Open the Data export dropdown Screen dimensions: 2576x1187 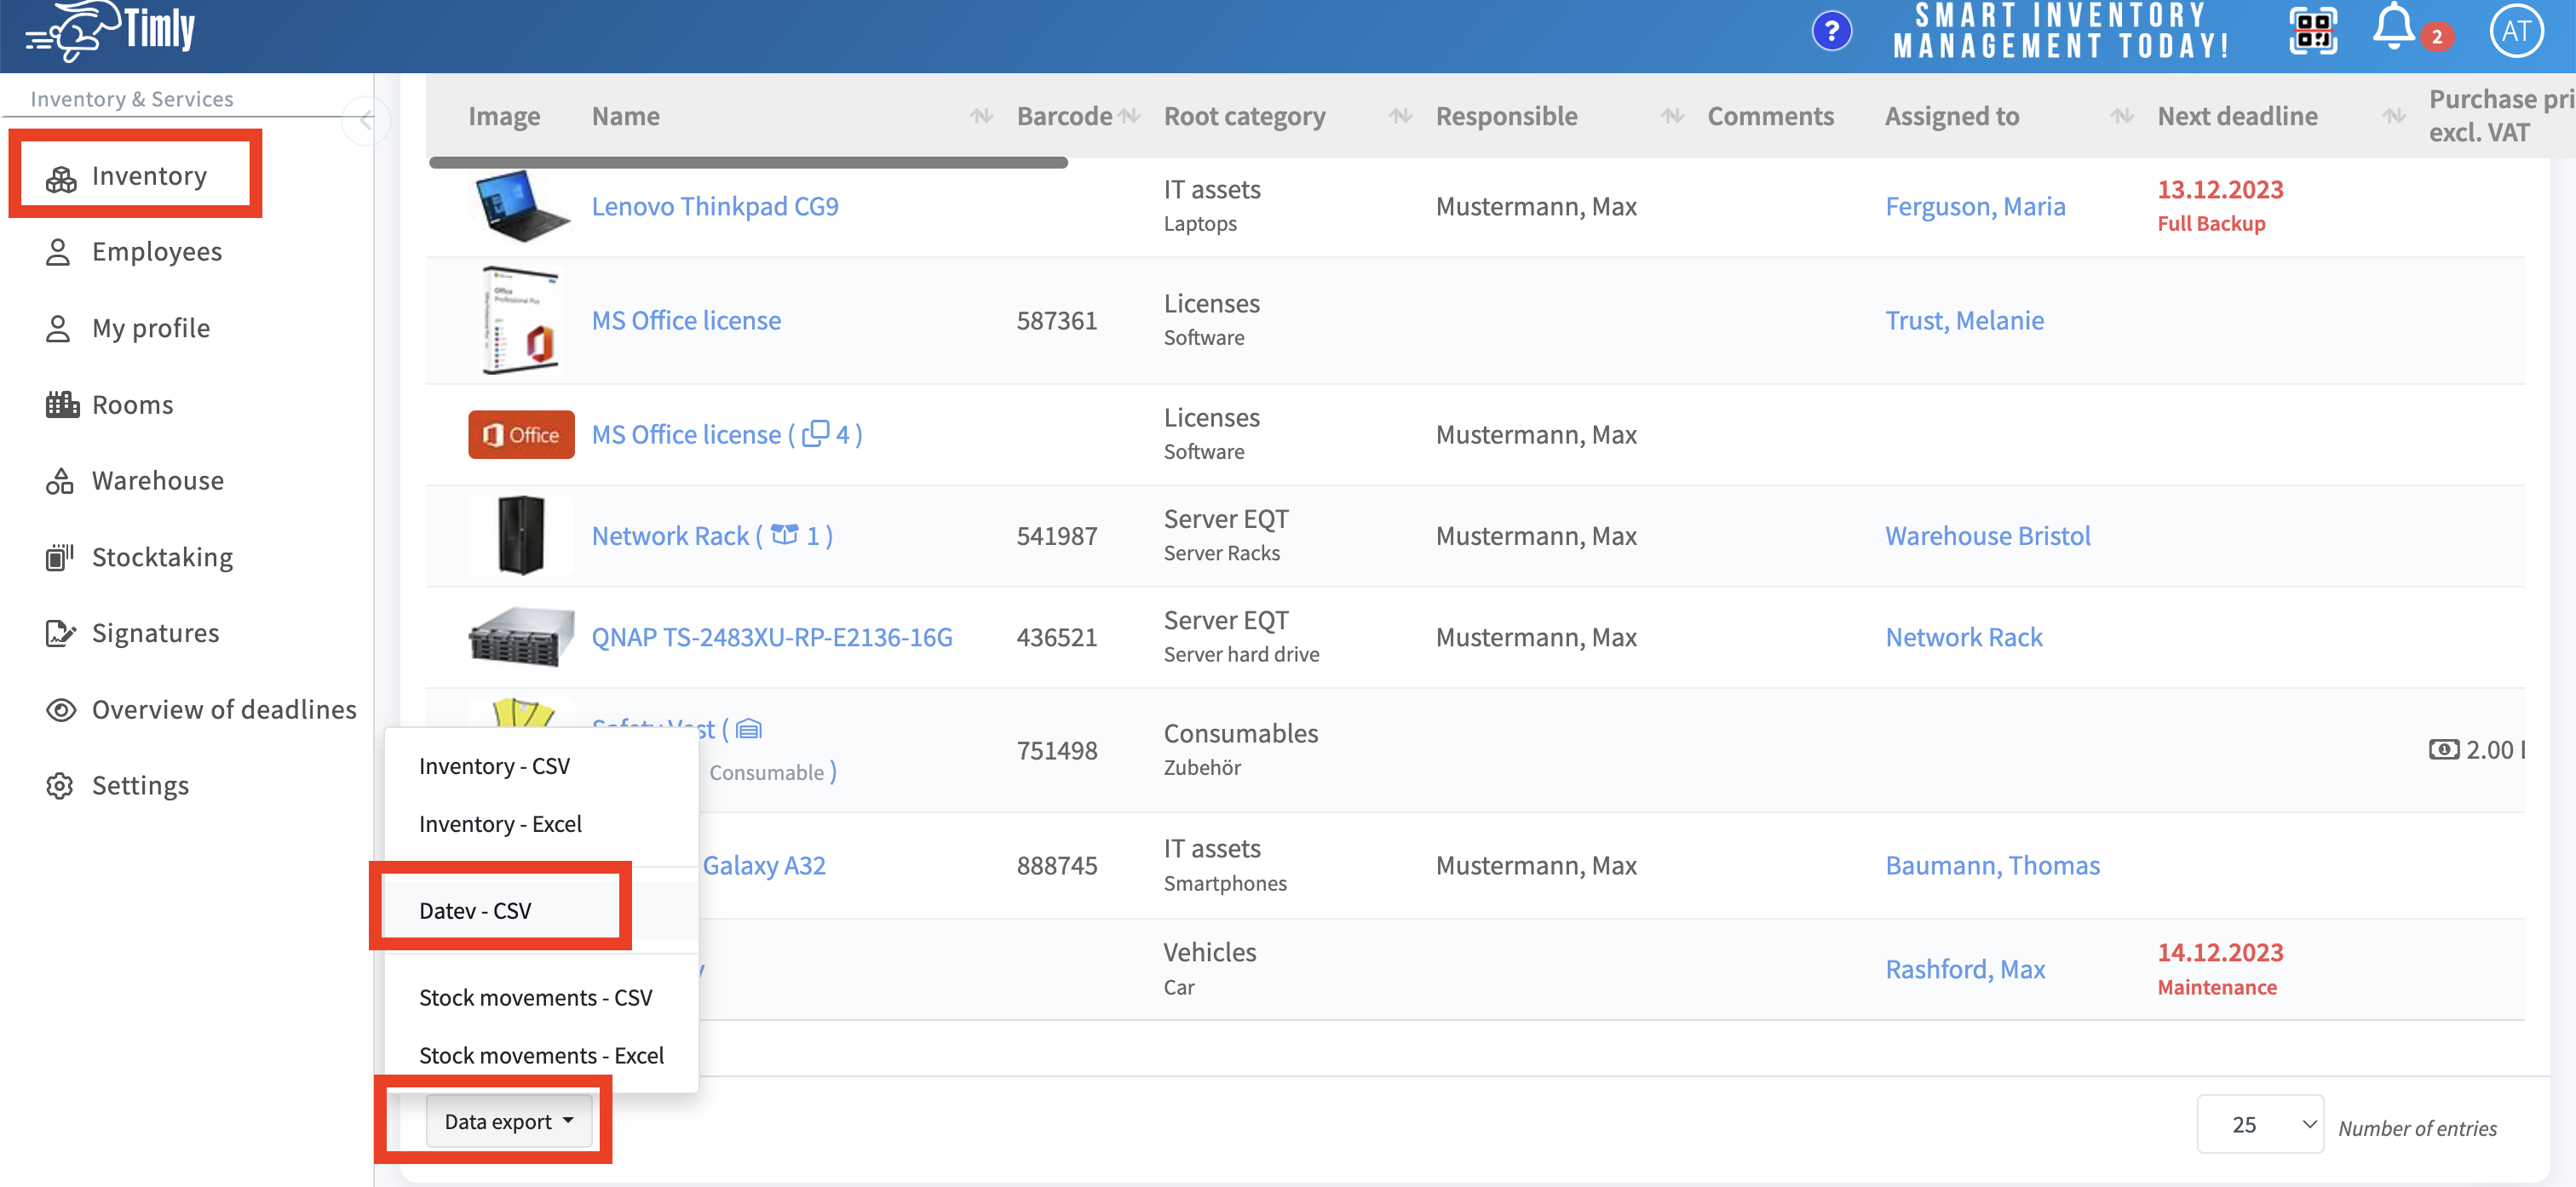508,1121
